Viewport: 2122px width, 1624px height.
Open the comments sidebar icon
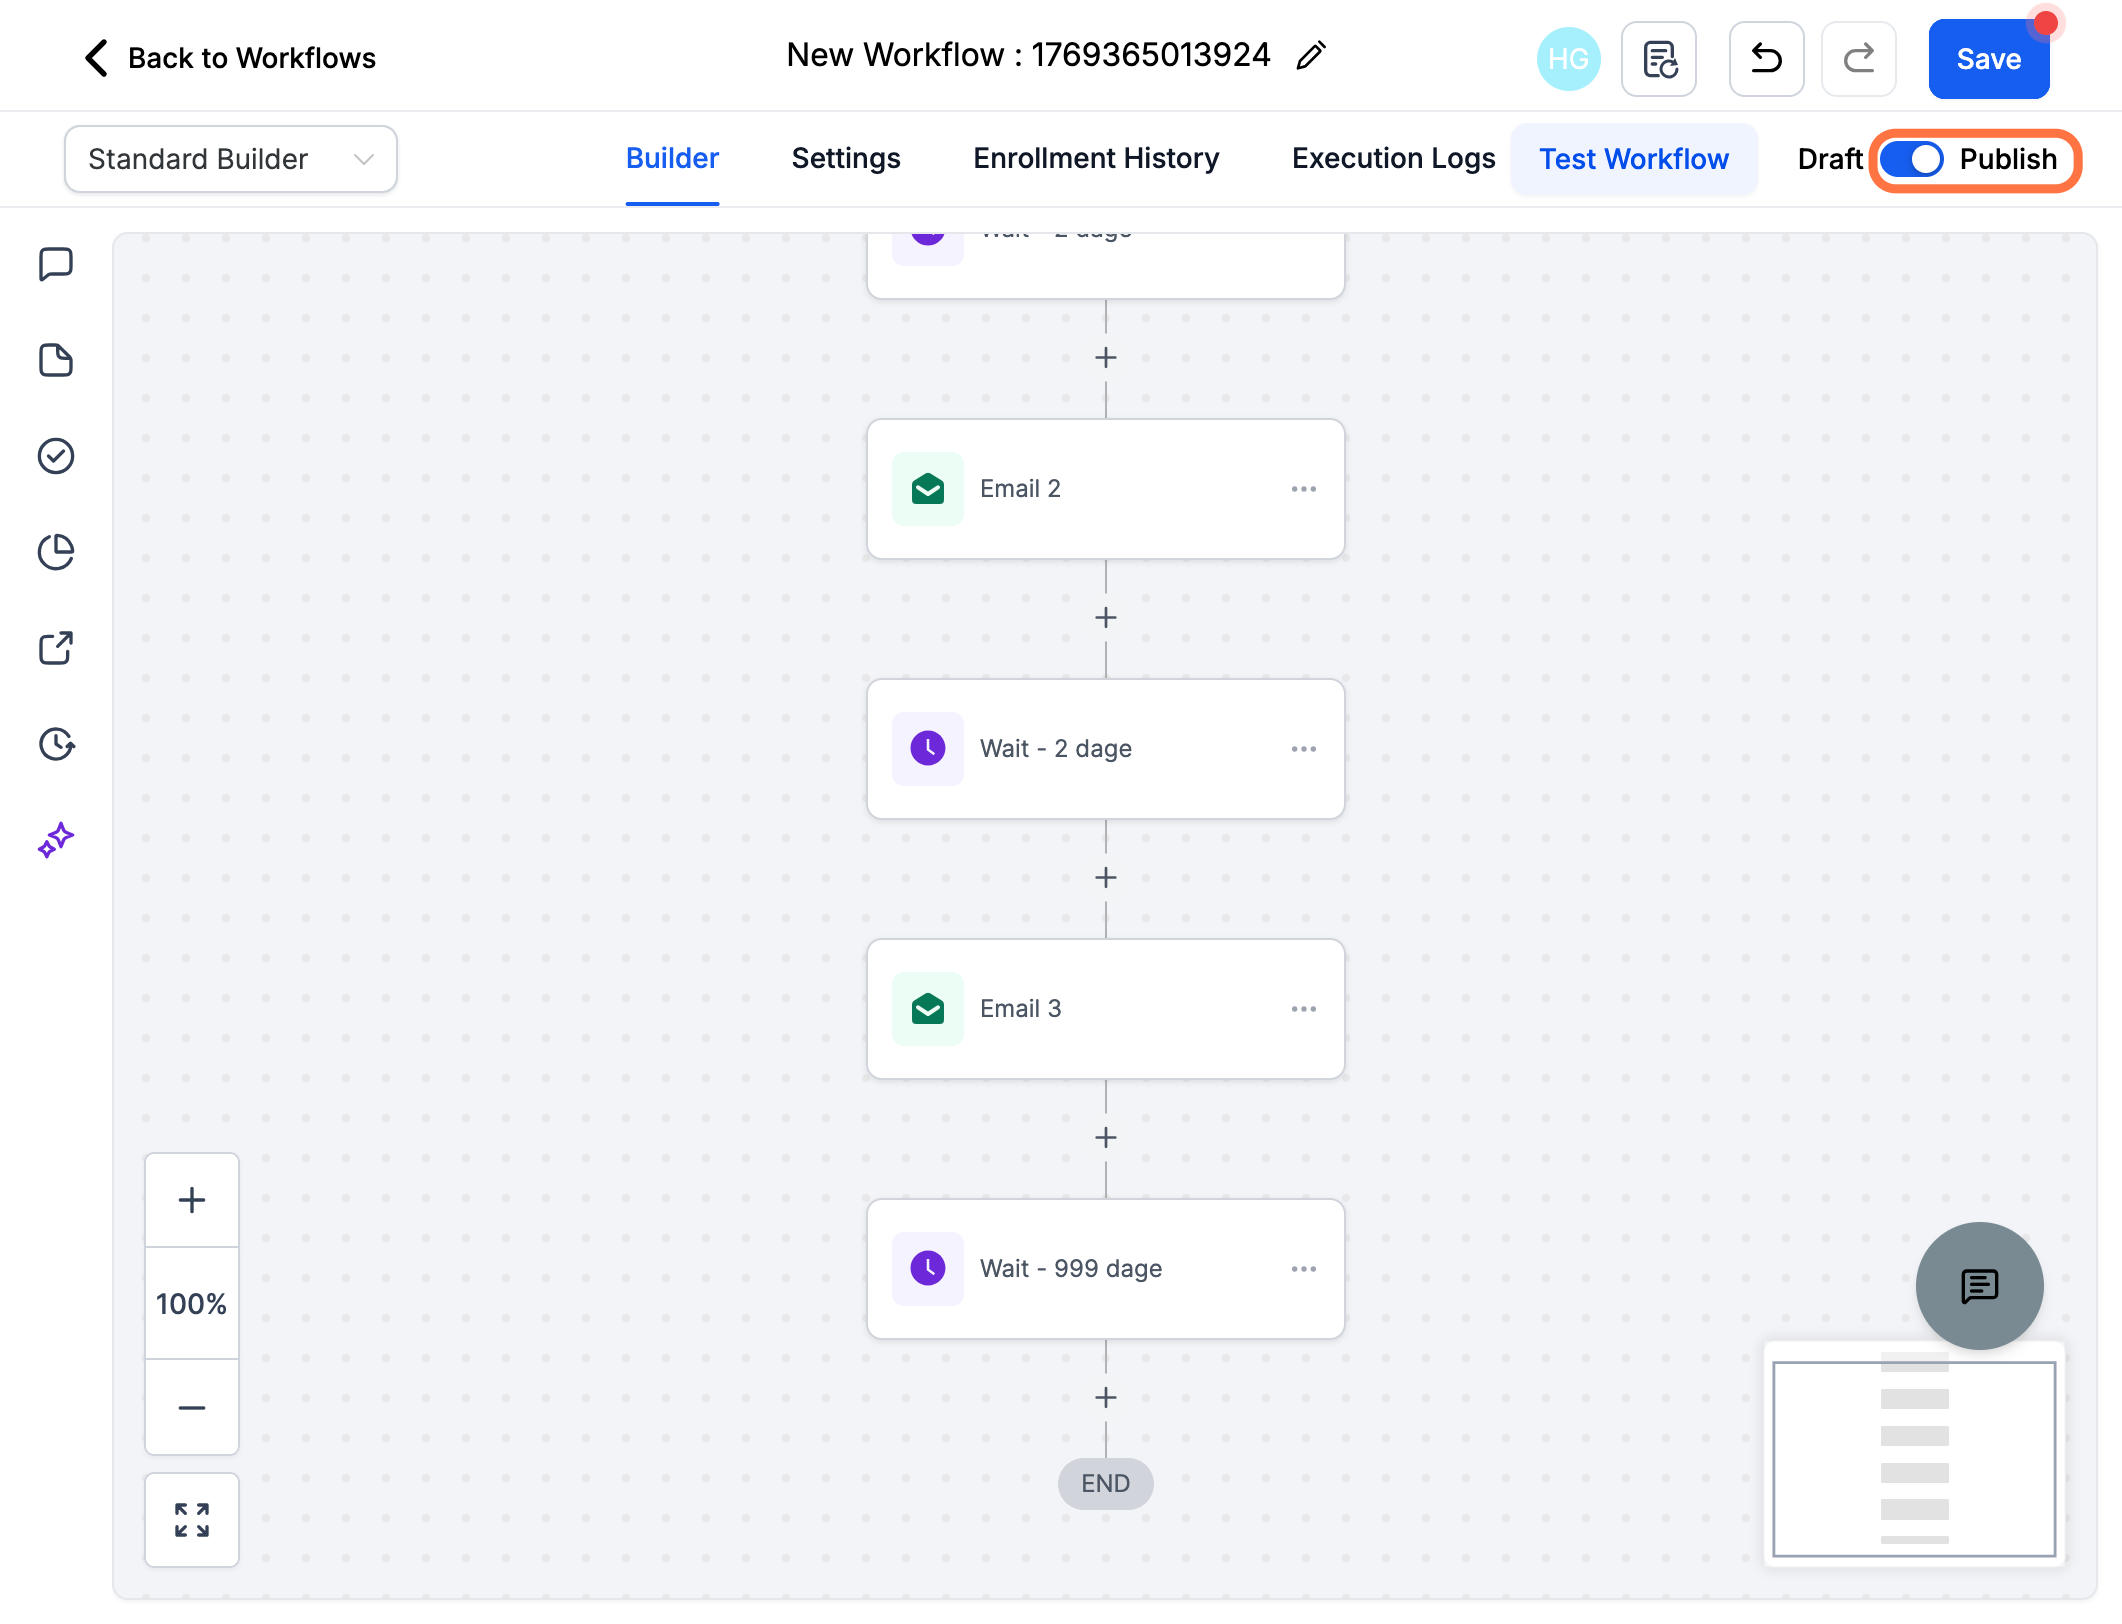tap(56, 265)
